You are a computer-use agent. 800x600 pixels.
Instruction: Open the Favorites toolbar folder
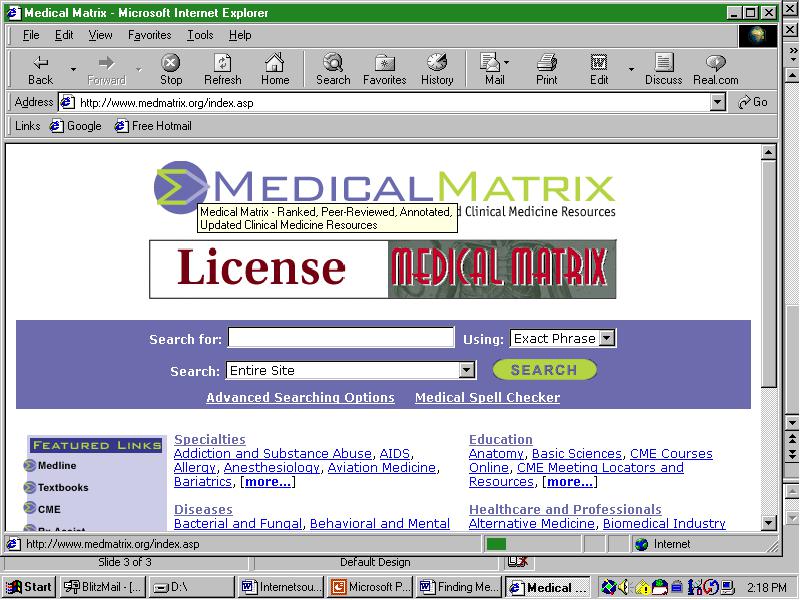tap(385, 70)
